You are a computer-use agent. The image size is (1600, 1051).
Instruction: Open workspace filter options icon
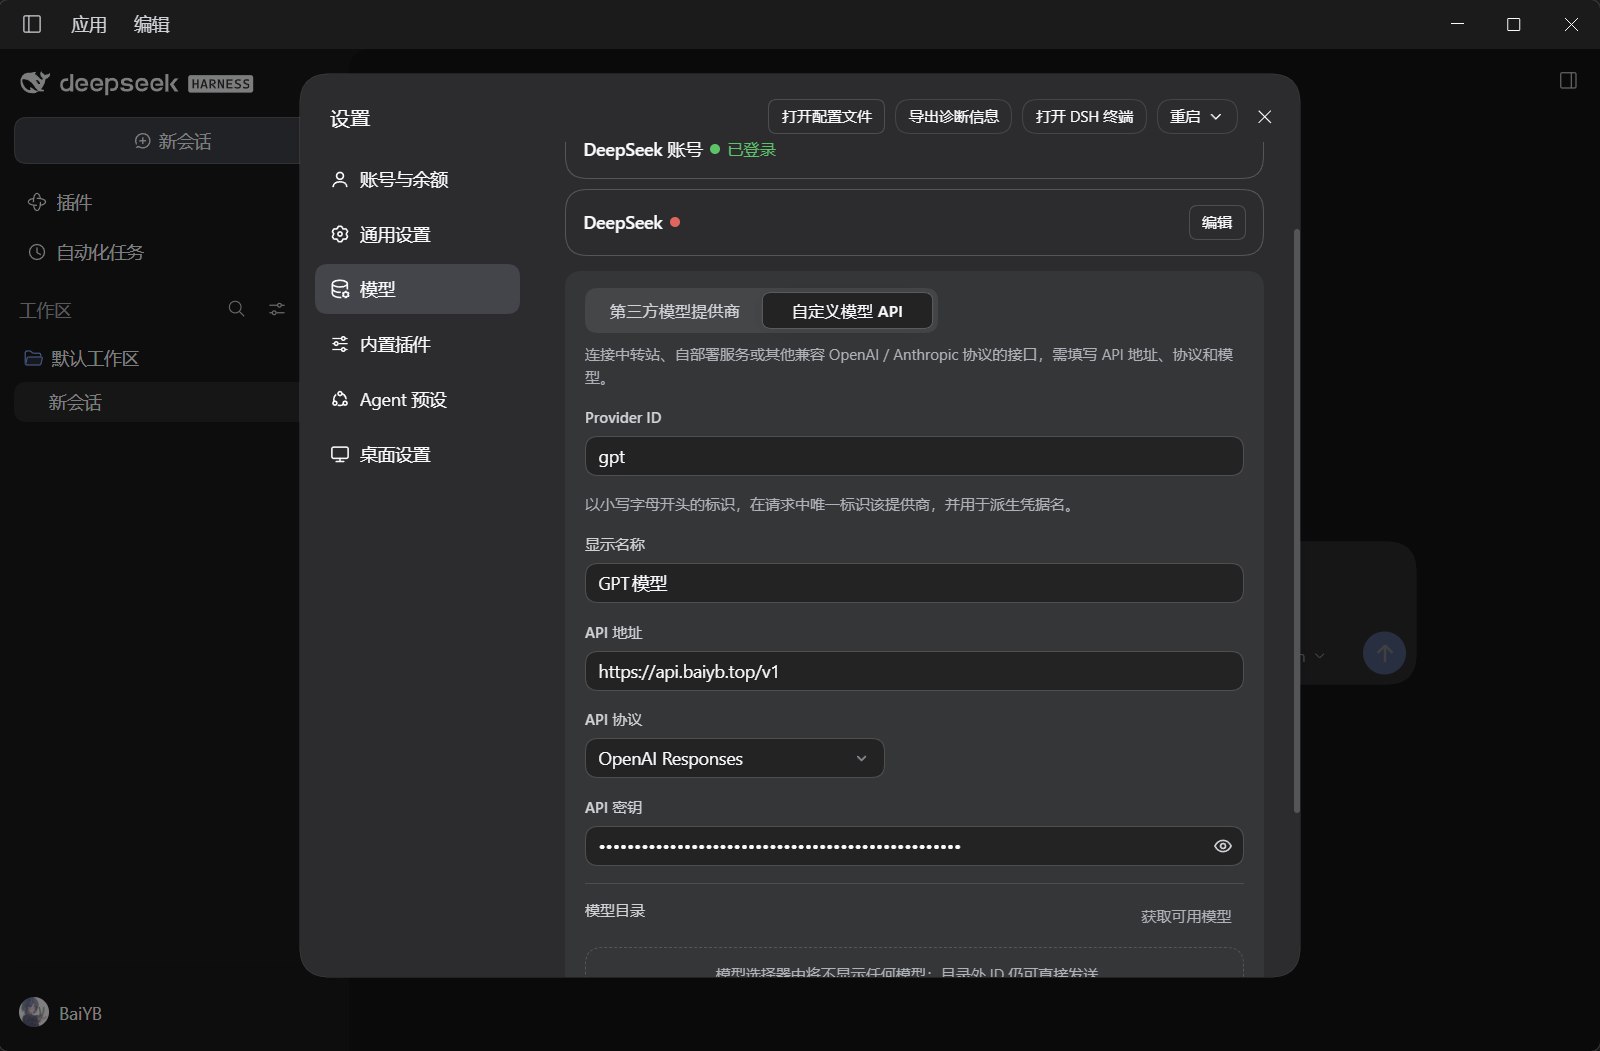tap(277, 309)
